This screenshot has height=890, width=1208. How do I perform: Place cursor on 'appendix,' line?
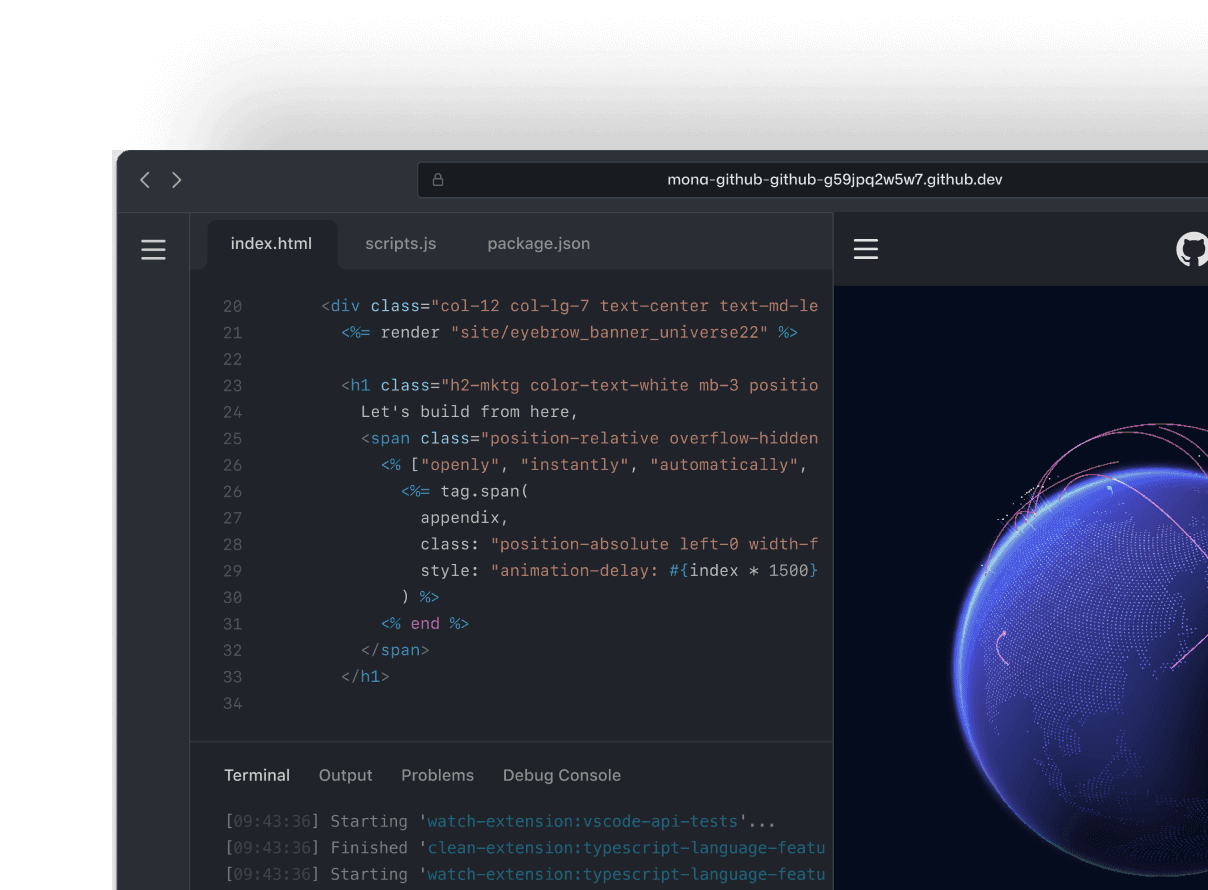click(x=464, y=517)
